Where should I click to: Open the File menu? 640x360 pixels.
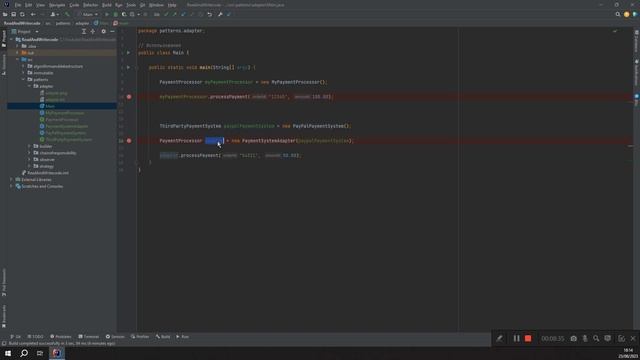click(x=18, y=5)
